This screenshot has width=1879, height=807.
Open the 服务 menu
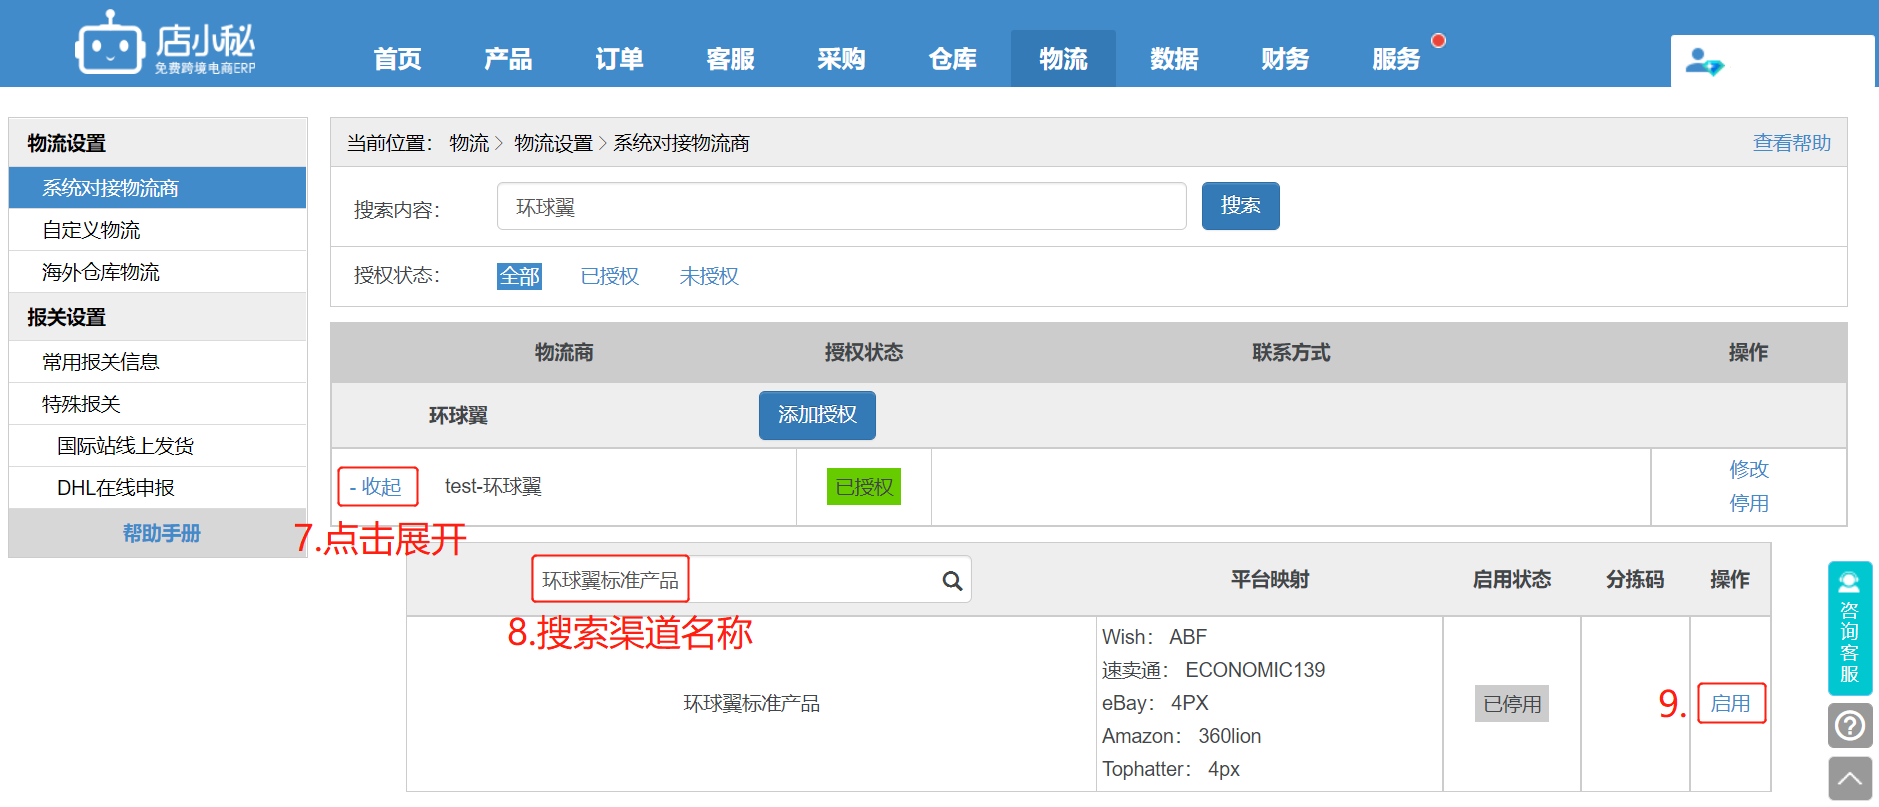(1396, 59)
